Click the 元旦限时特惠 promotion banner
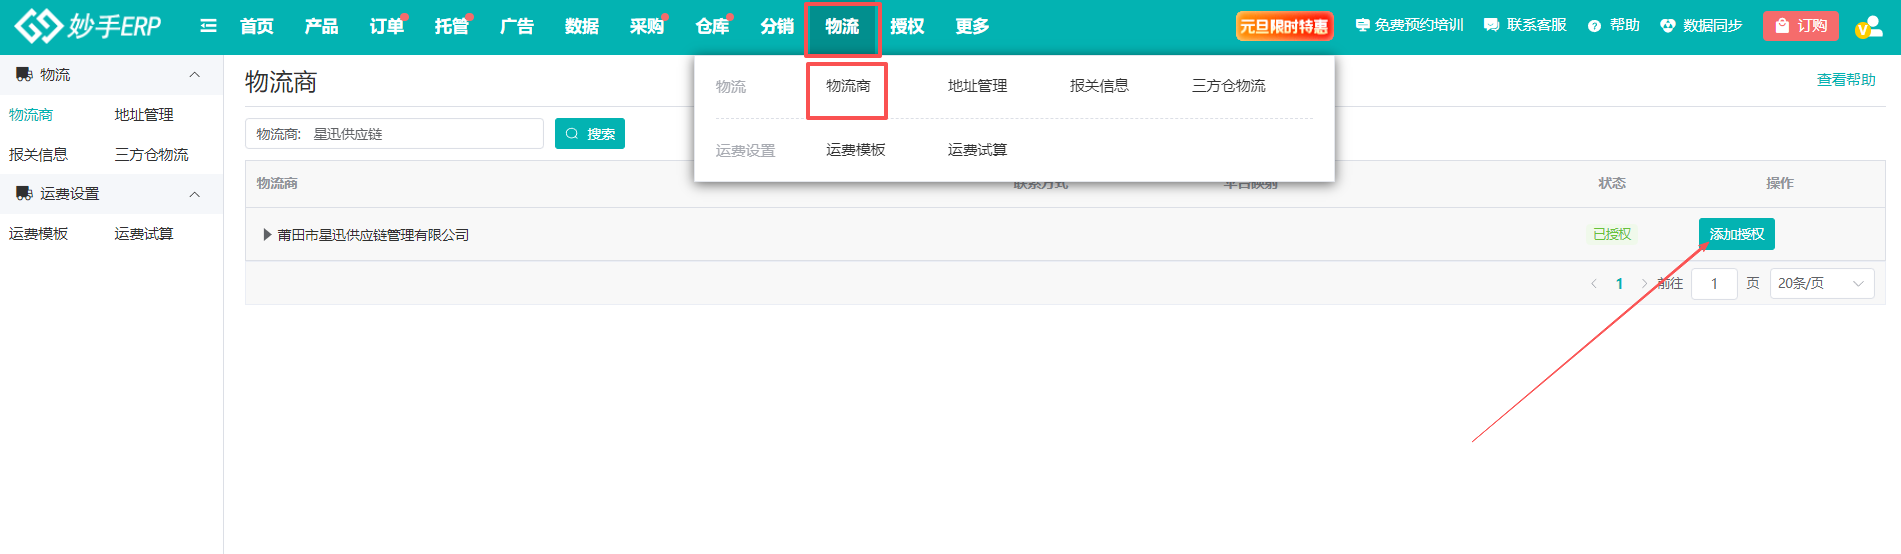The height and width of the screenshot is (554, 1901). coord(1284,26)
